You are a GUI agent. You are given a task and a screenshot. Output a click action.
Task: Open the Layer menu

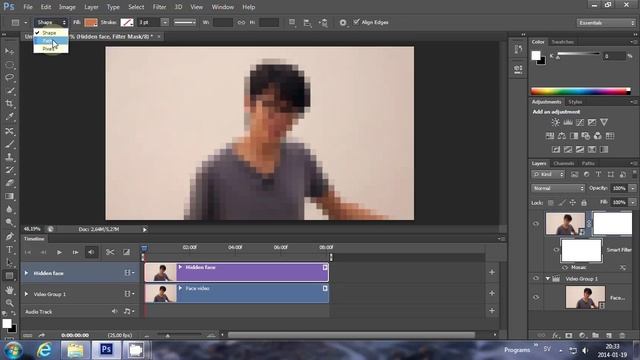(x=91, y=7)
